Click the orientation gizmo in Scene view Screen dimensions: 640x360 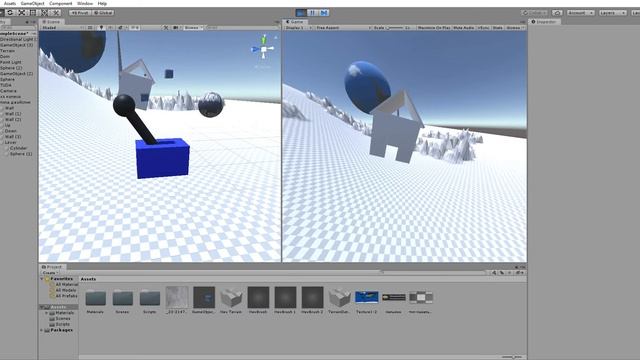264,49
